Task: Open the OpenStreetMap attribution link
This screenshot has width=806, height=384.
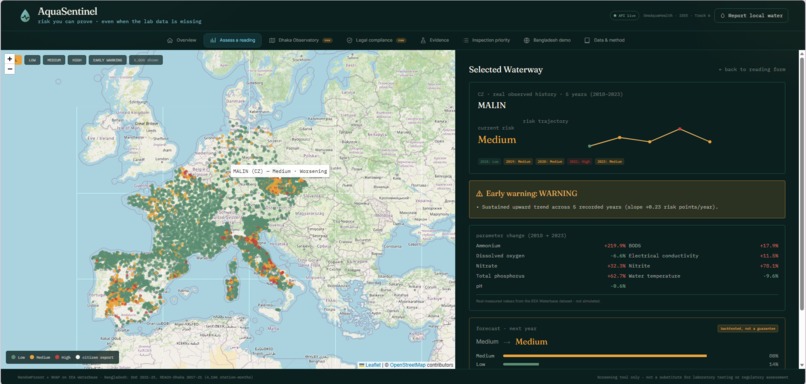Action: click(x=408, y=365)
